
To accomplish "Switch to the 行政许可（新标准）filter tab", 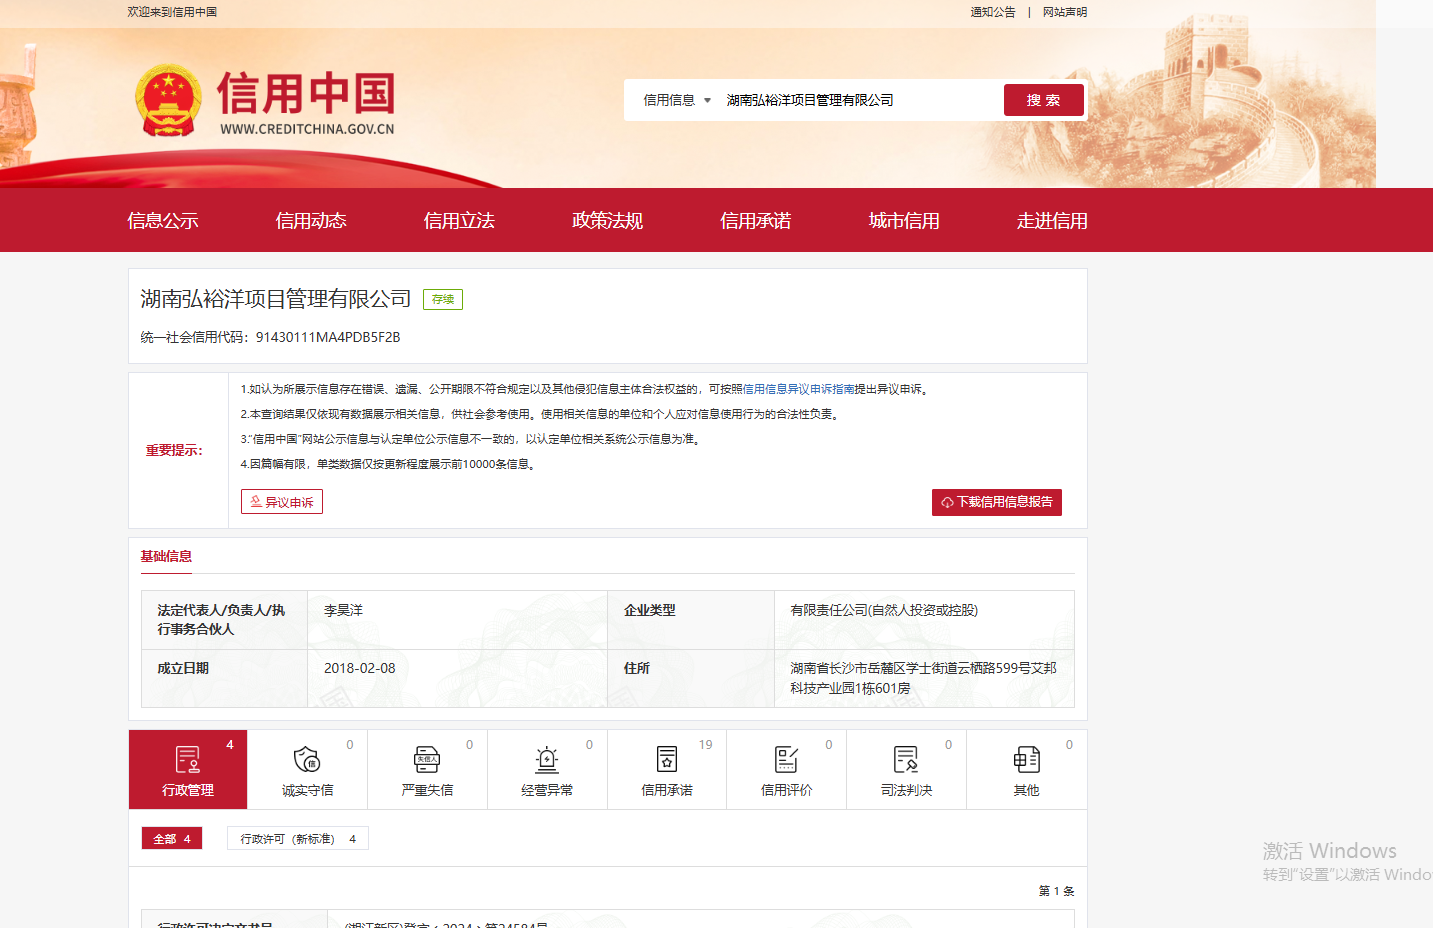I will [297, 838].
